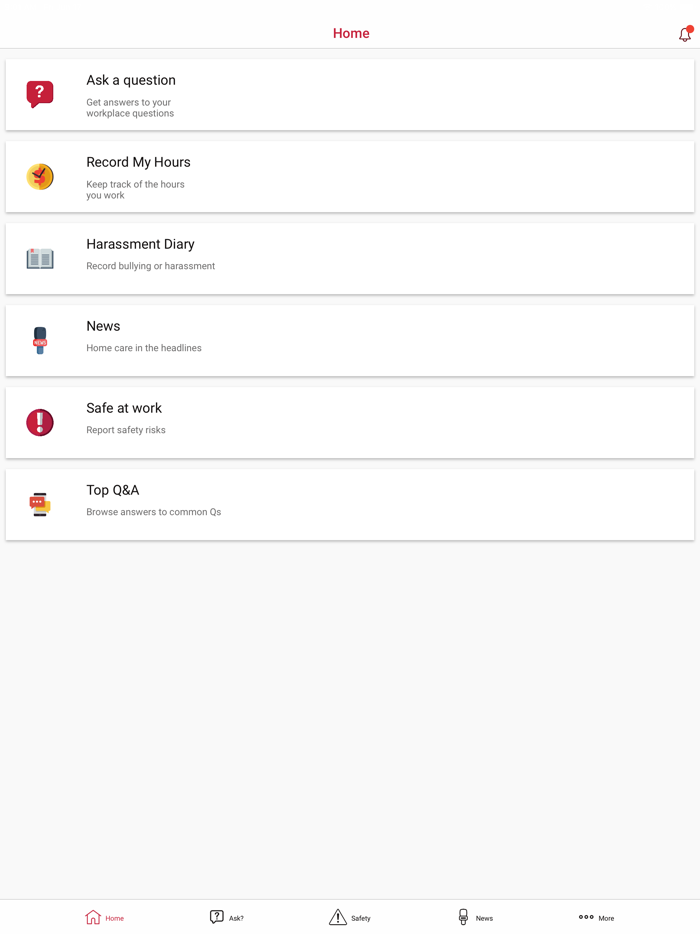Click the Ask a question card
Viewport: 700px width, 934px height.
point(350,94)
